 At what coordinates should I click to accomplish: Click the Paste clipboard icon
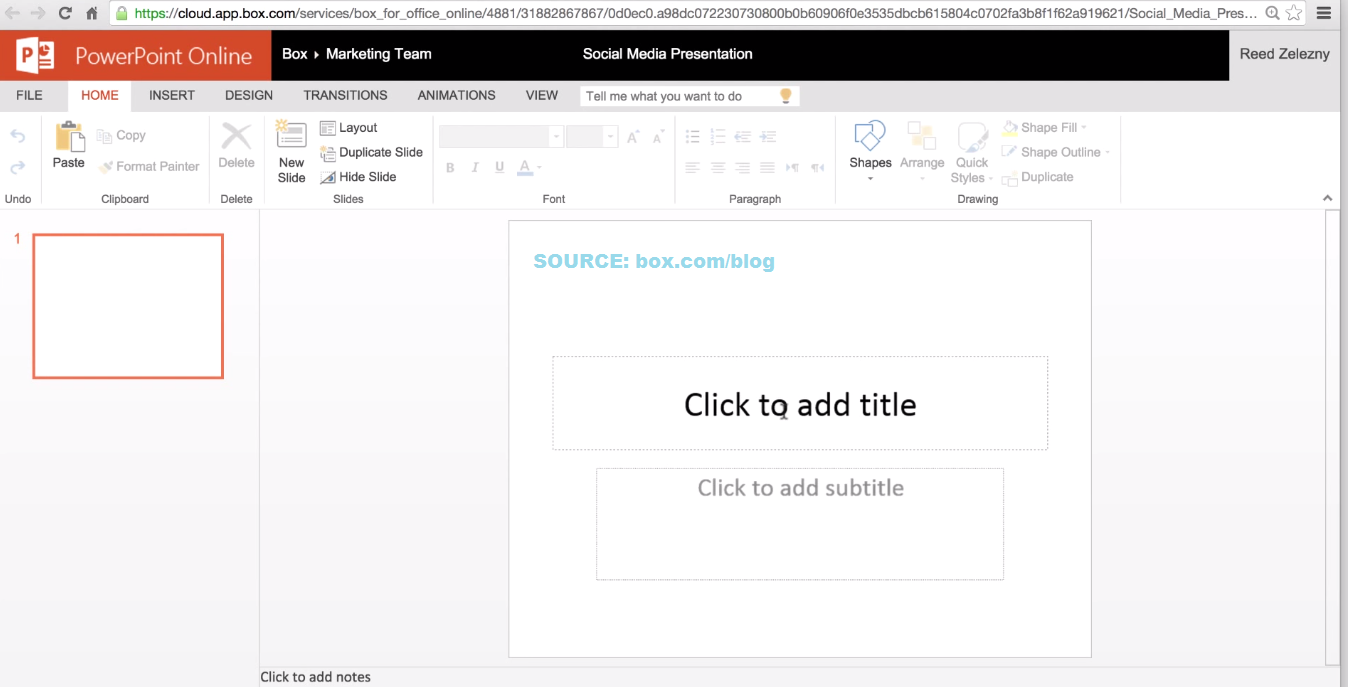[x=69, y=137]
